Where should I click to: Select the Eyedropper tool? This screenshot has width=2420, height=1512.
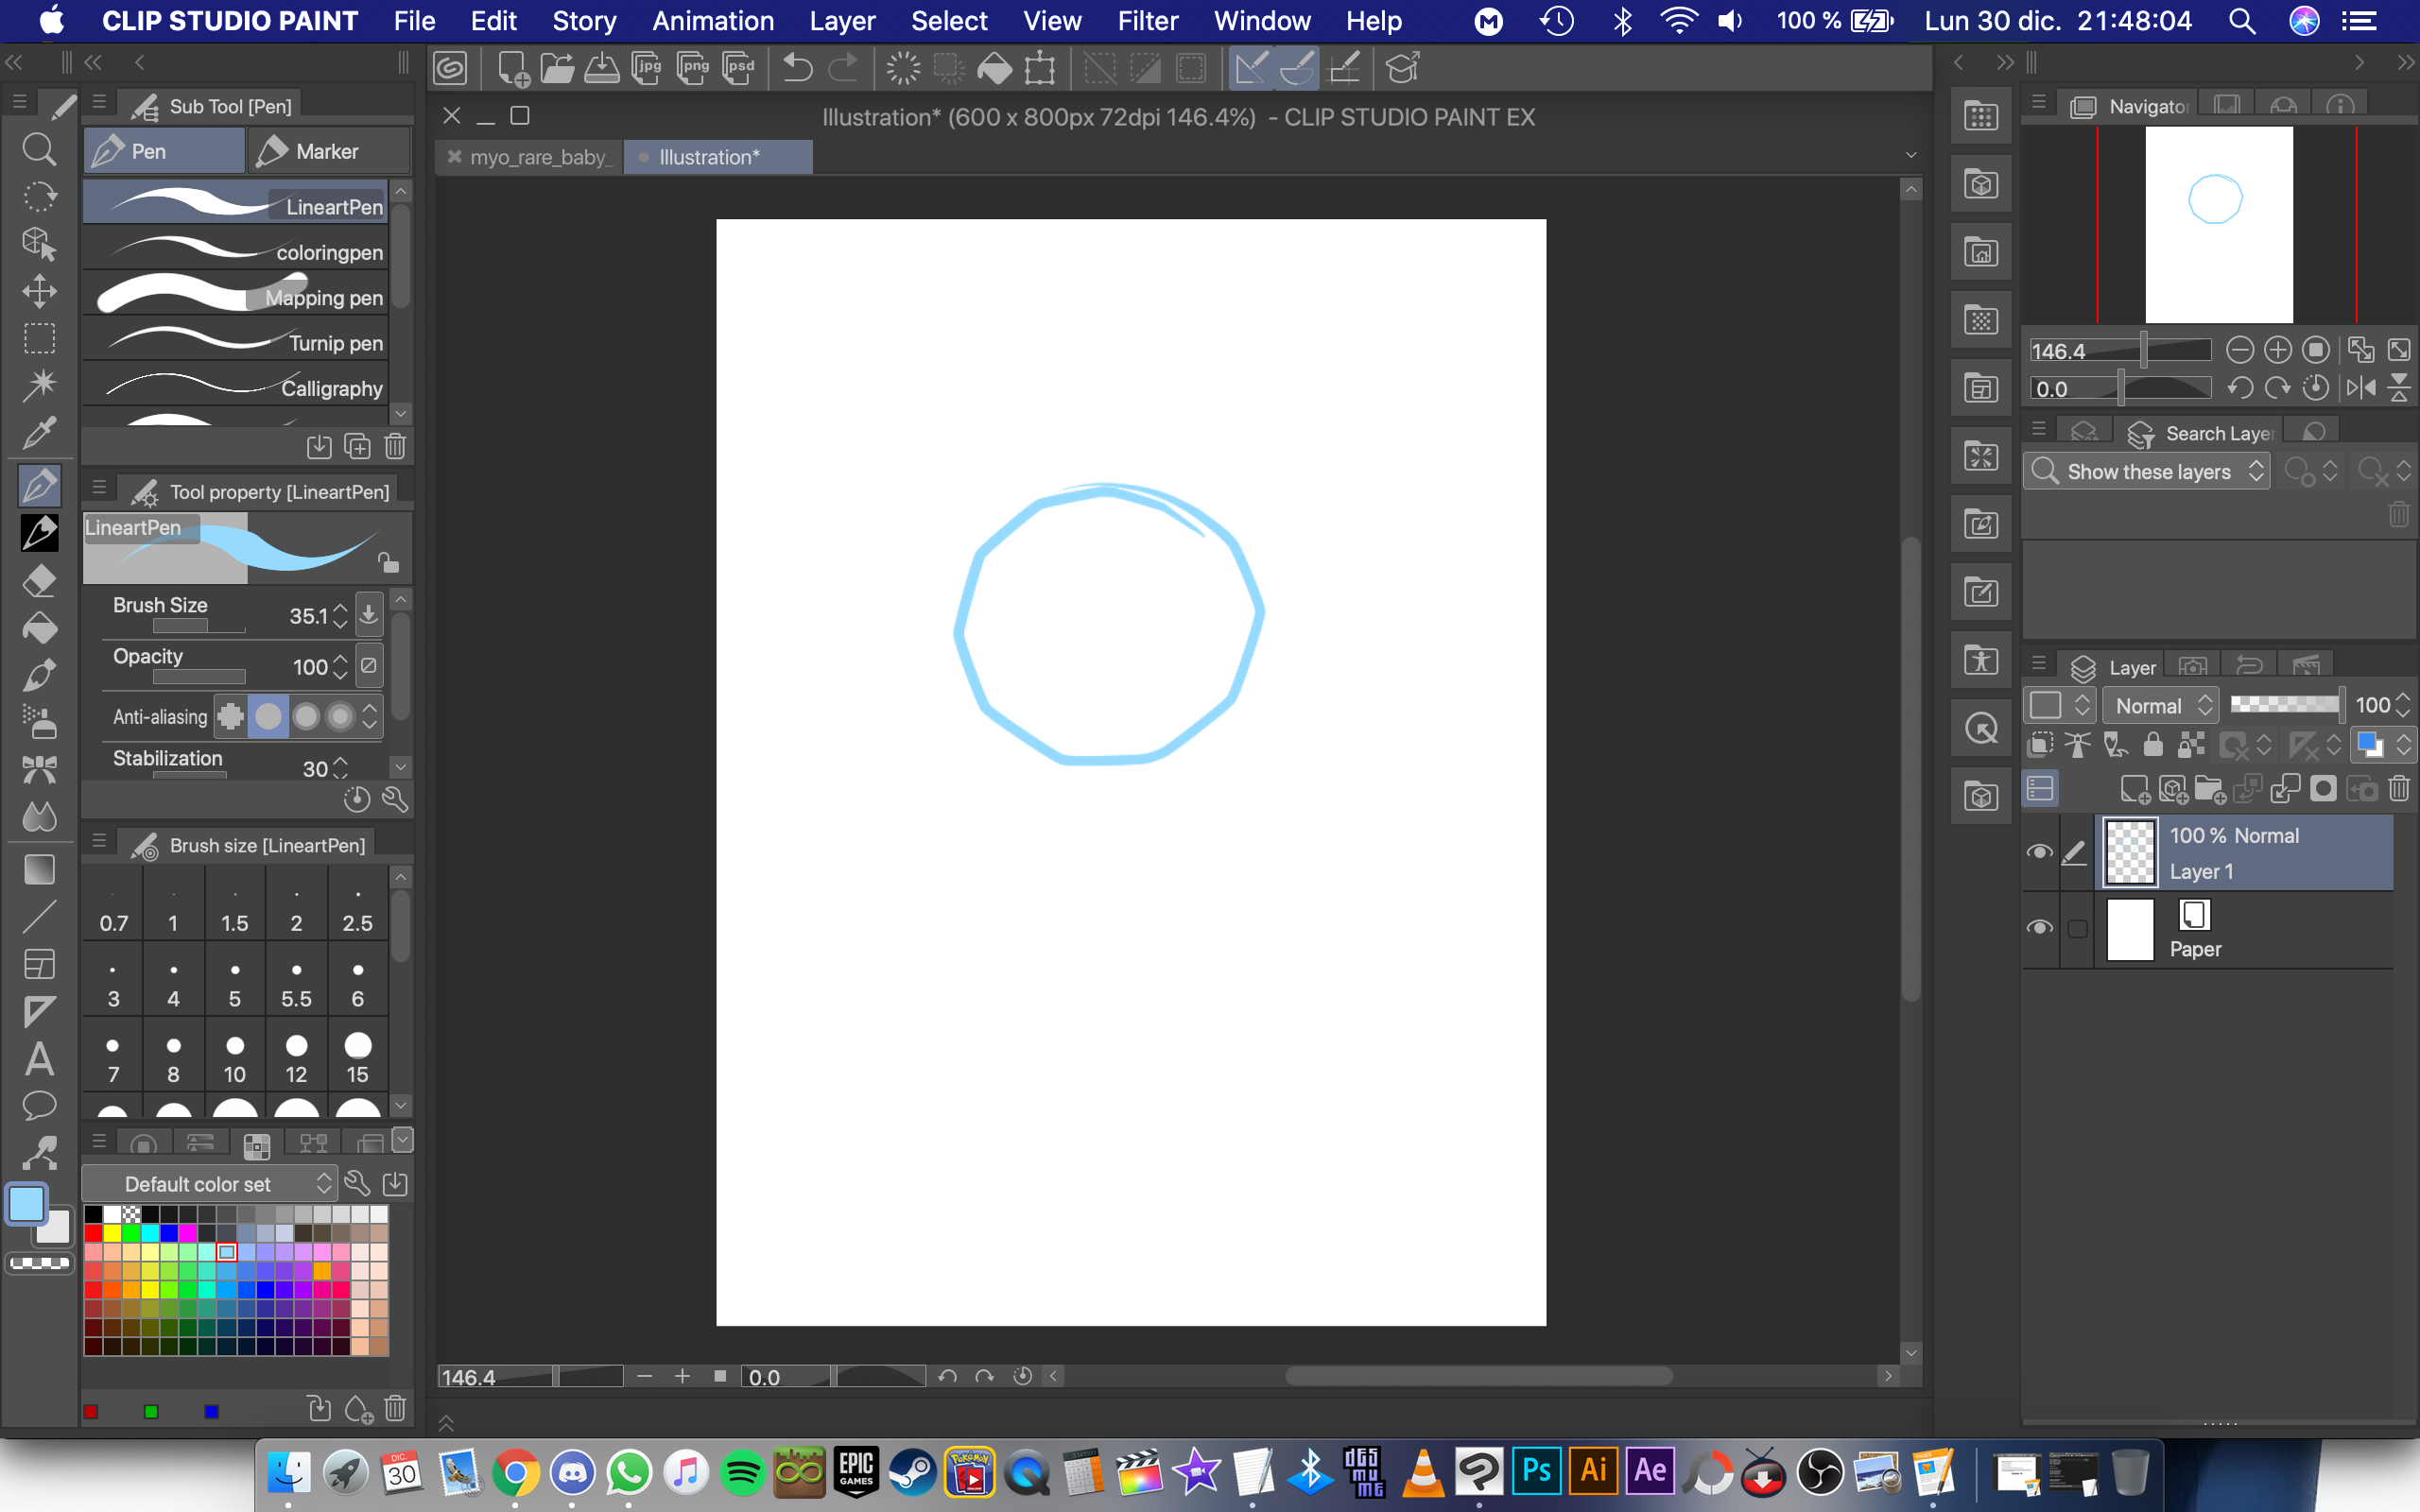pos(39,433)
